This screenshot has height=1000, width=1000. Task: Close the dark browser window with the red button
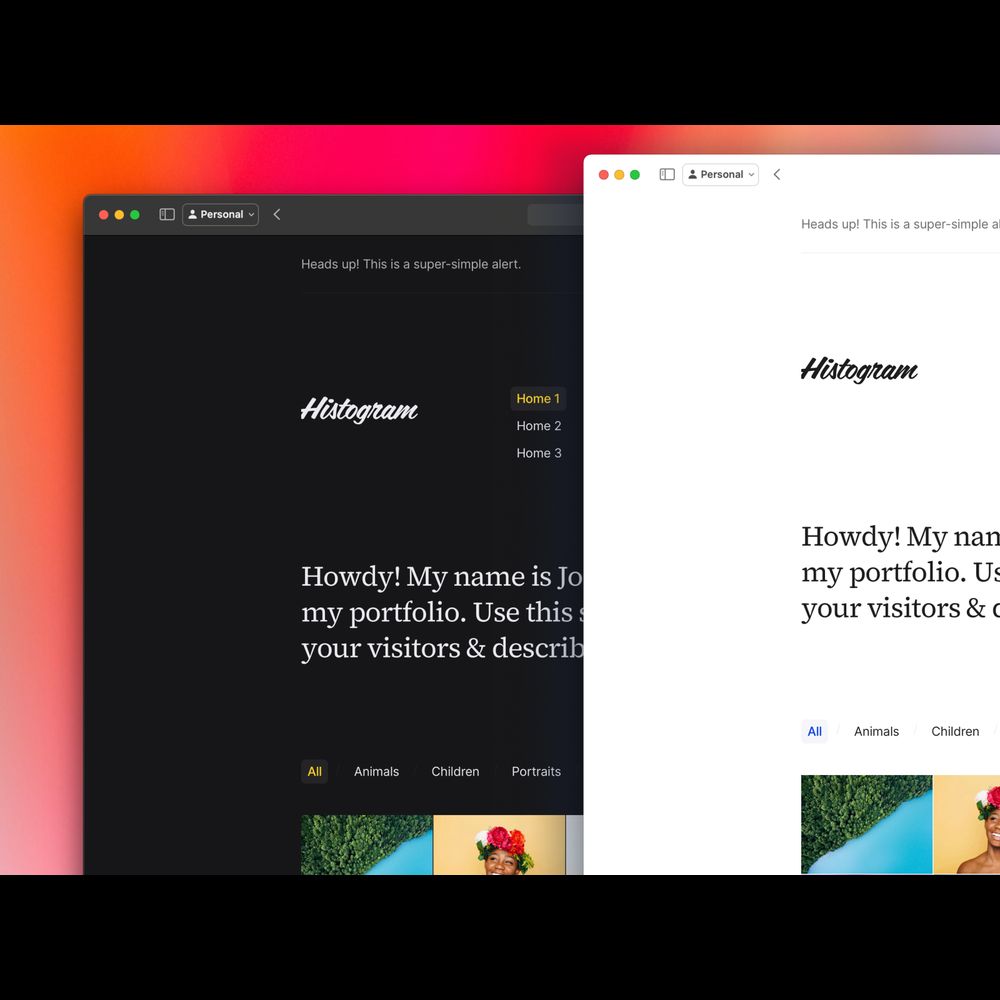[104, 214]
